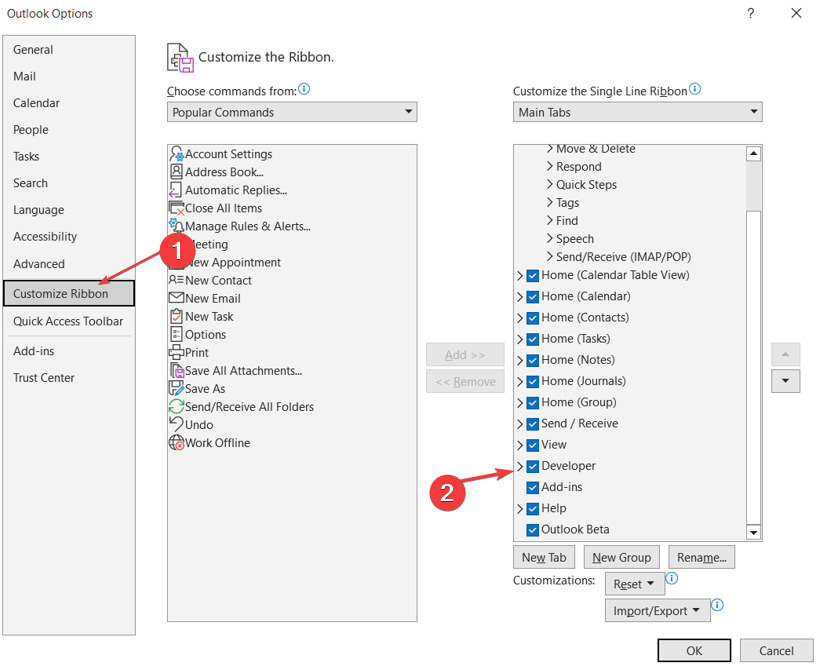Uncheck the Home (Calendar) checkbox
The height and width of the screenshot is (668, 816).
pyautogui.click(x=532, y=297)
